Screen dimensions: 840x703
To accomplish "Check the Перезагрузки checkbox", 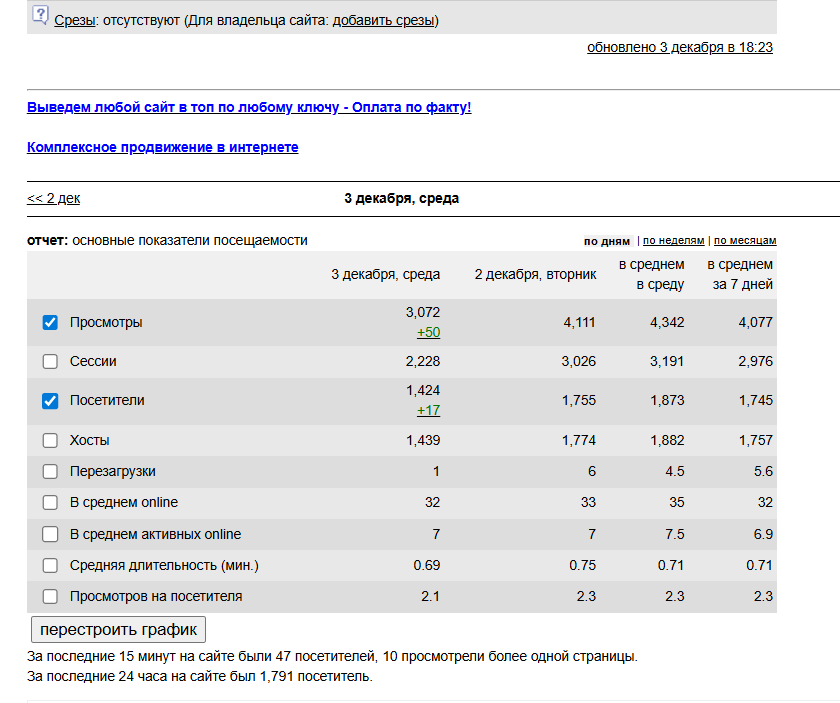I will pos(50,472).
